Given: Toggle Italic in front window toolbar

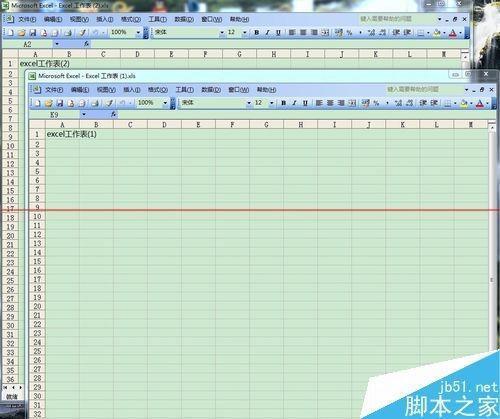Looking at the screenshot, I should (x=294, y=103).
